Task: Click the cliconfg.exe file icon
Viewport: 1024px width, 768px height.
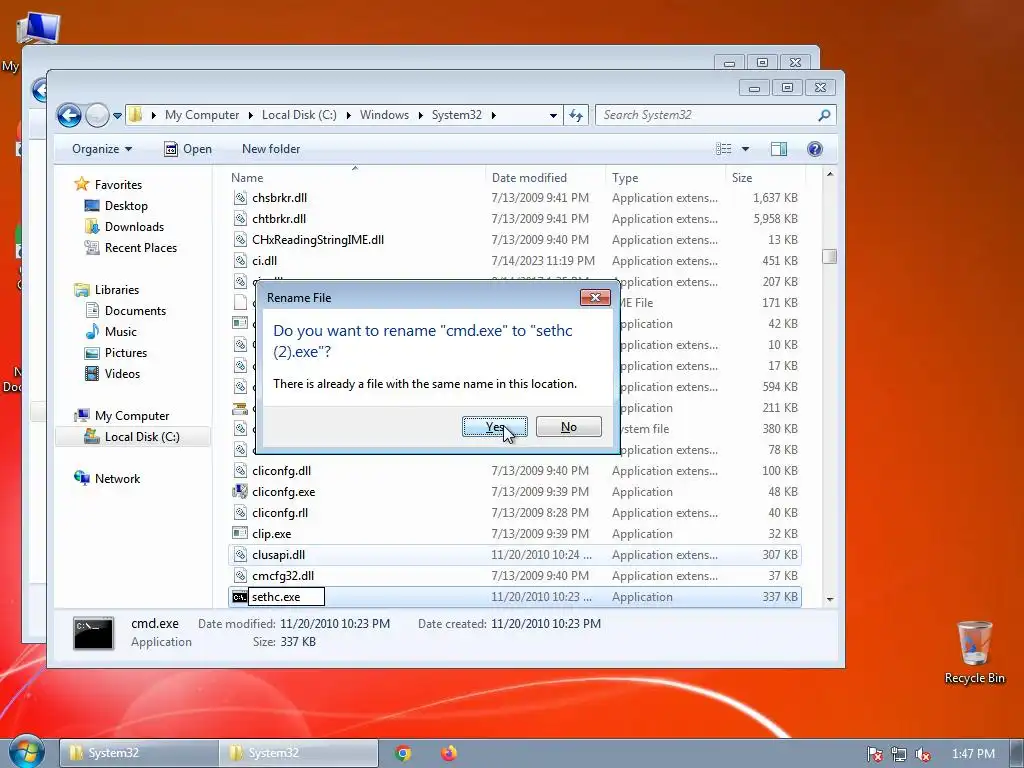Action: tap(240, 491)
